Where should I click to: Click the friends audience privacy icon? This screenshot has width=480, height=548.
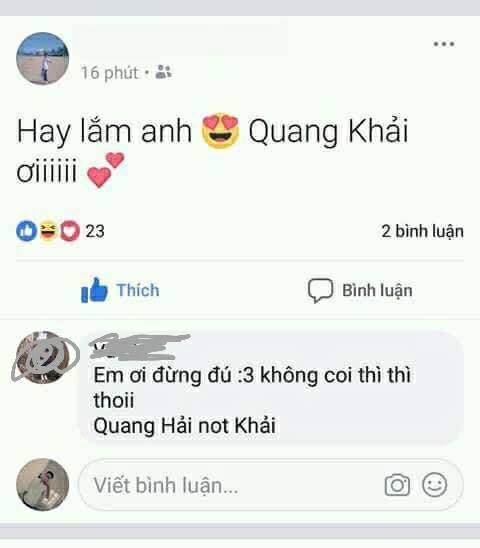163,72
